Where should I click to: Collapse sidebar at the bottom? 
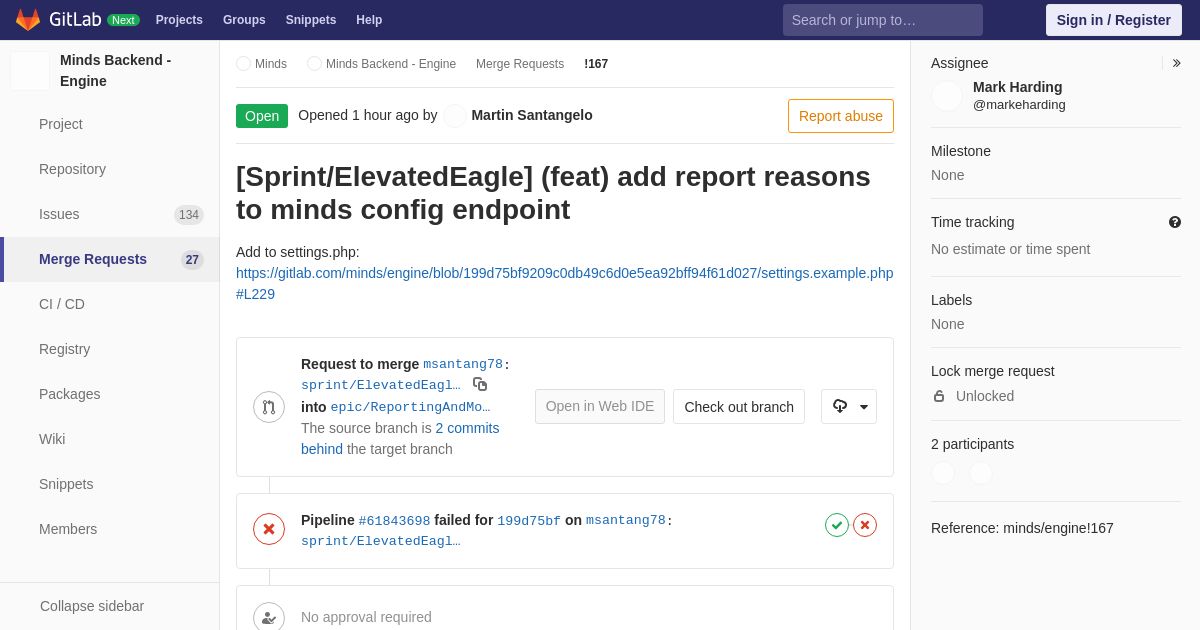pyautogui.click(x=110, y=606)
